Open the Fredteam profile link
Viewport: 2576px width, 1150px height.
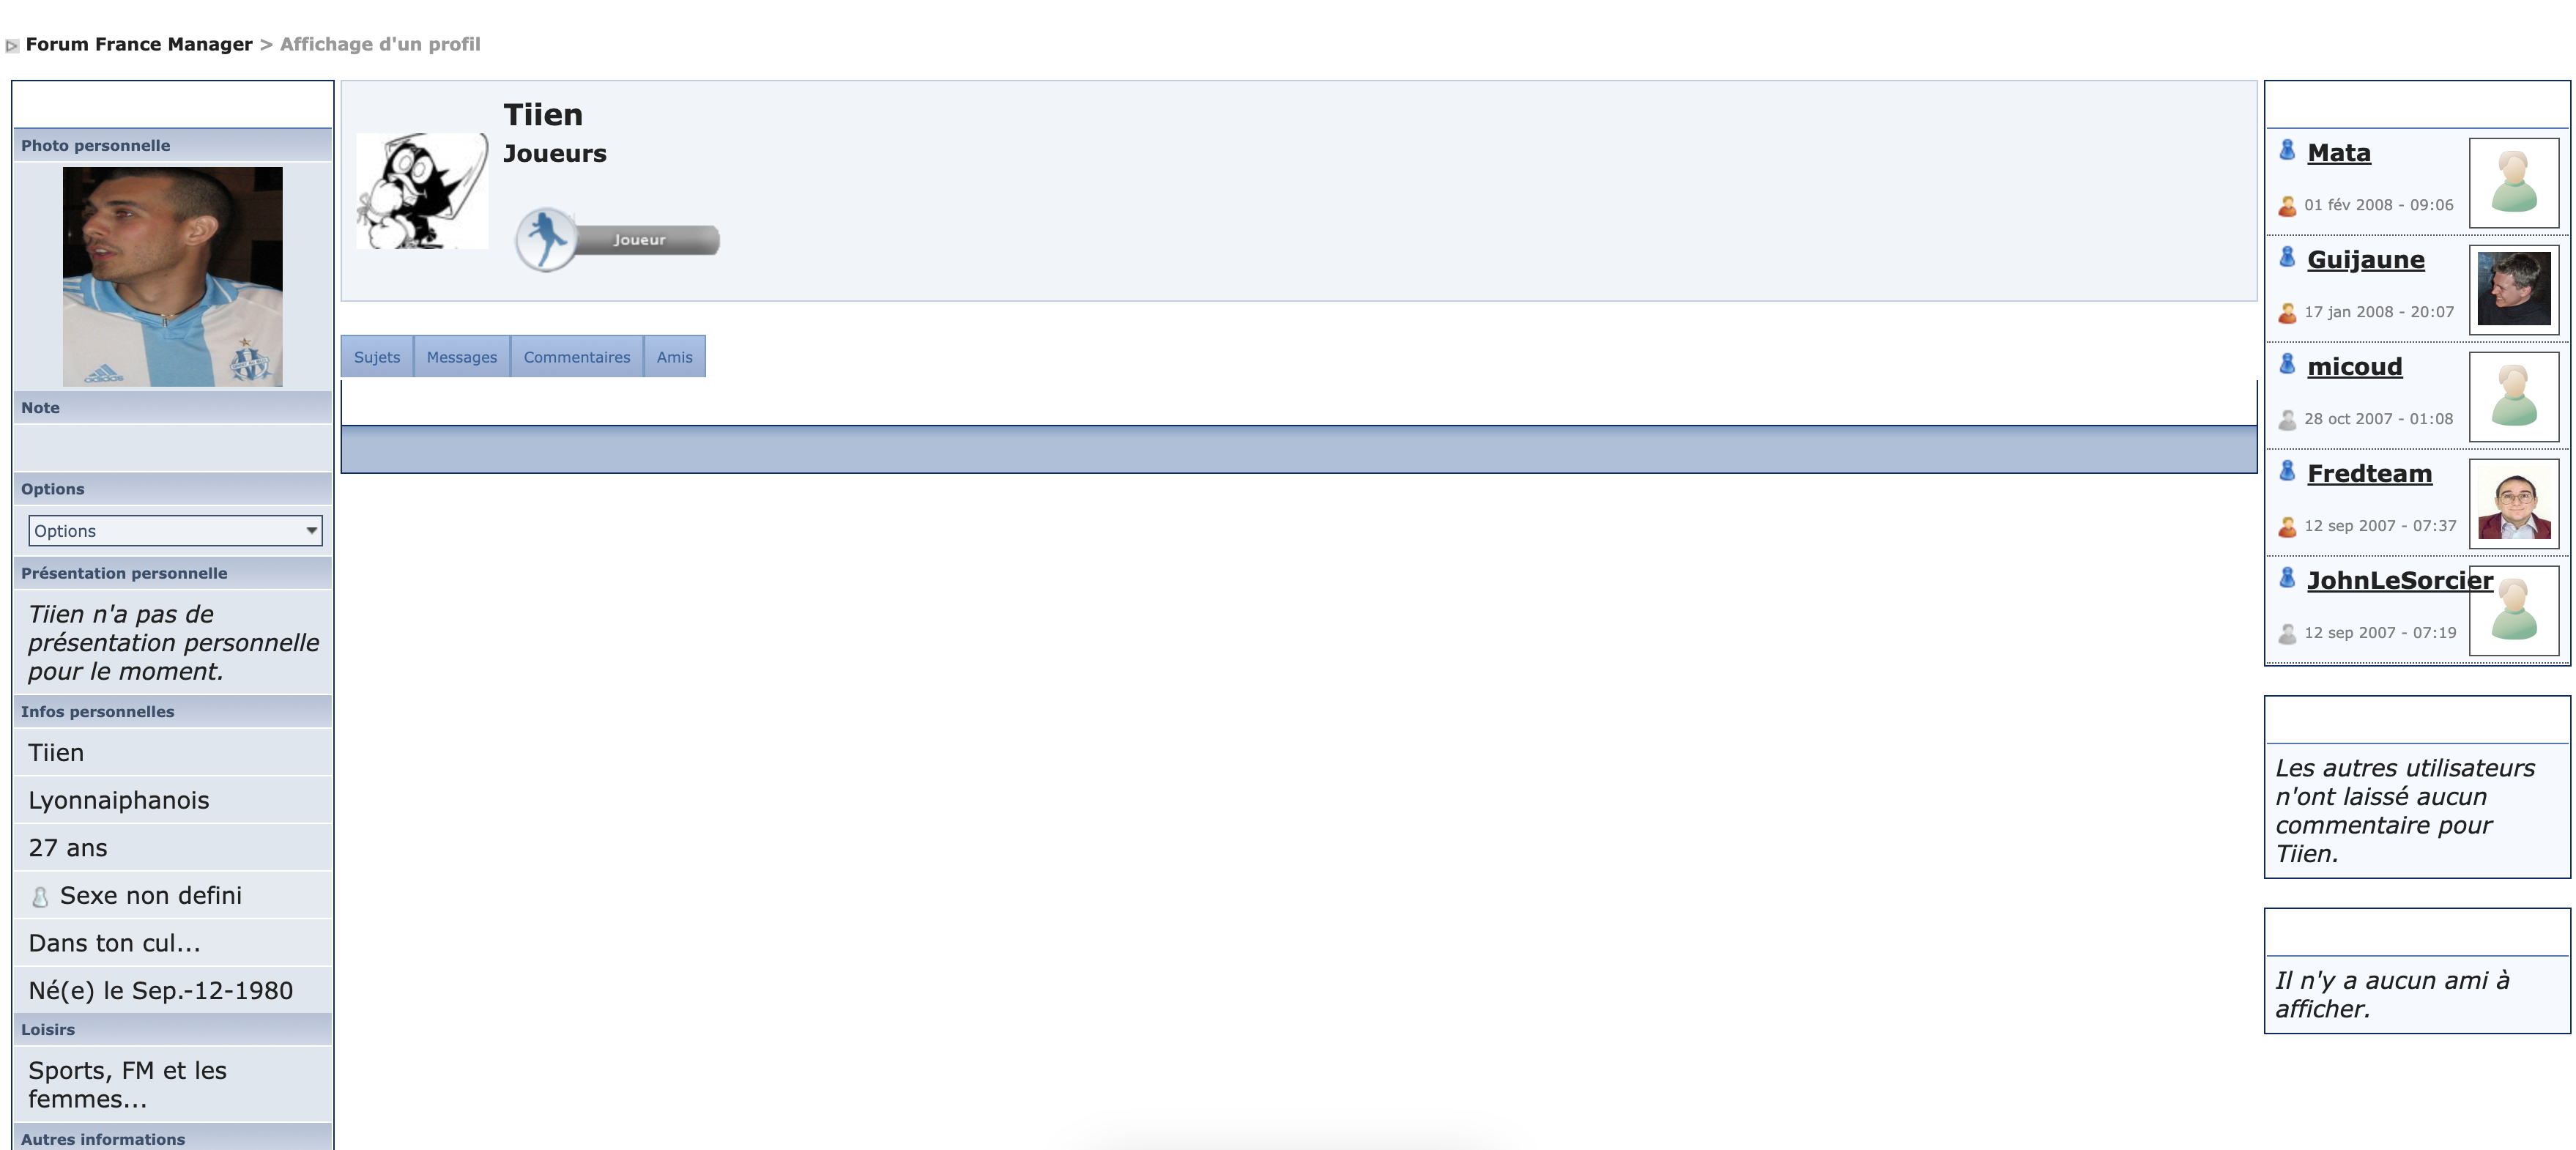tap(2369, 474)
